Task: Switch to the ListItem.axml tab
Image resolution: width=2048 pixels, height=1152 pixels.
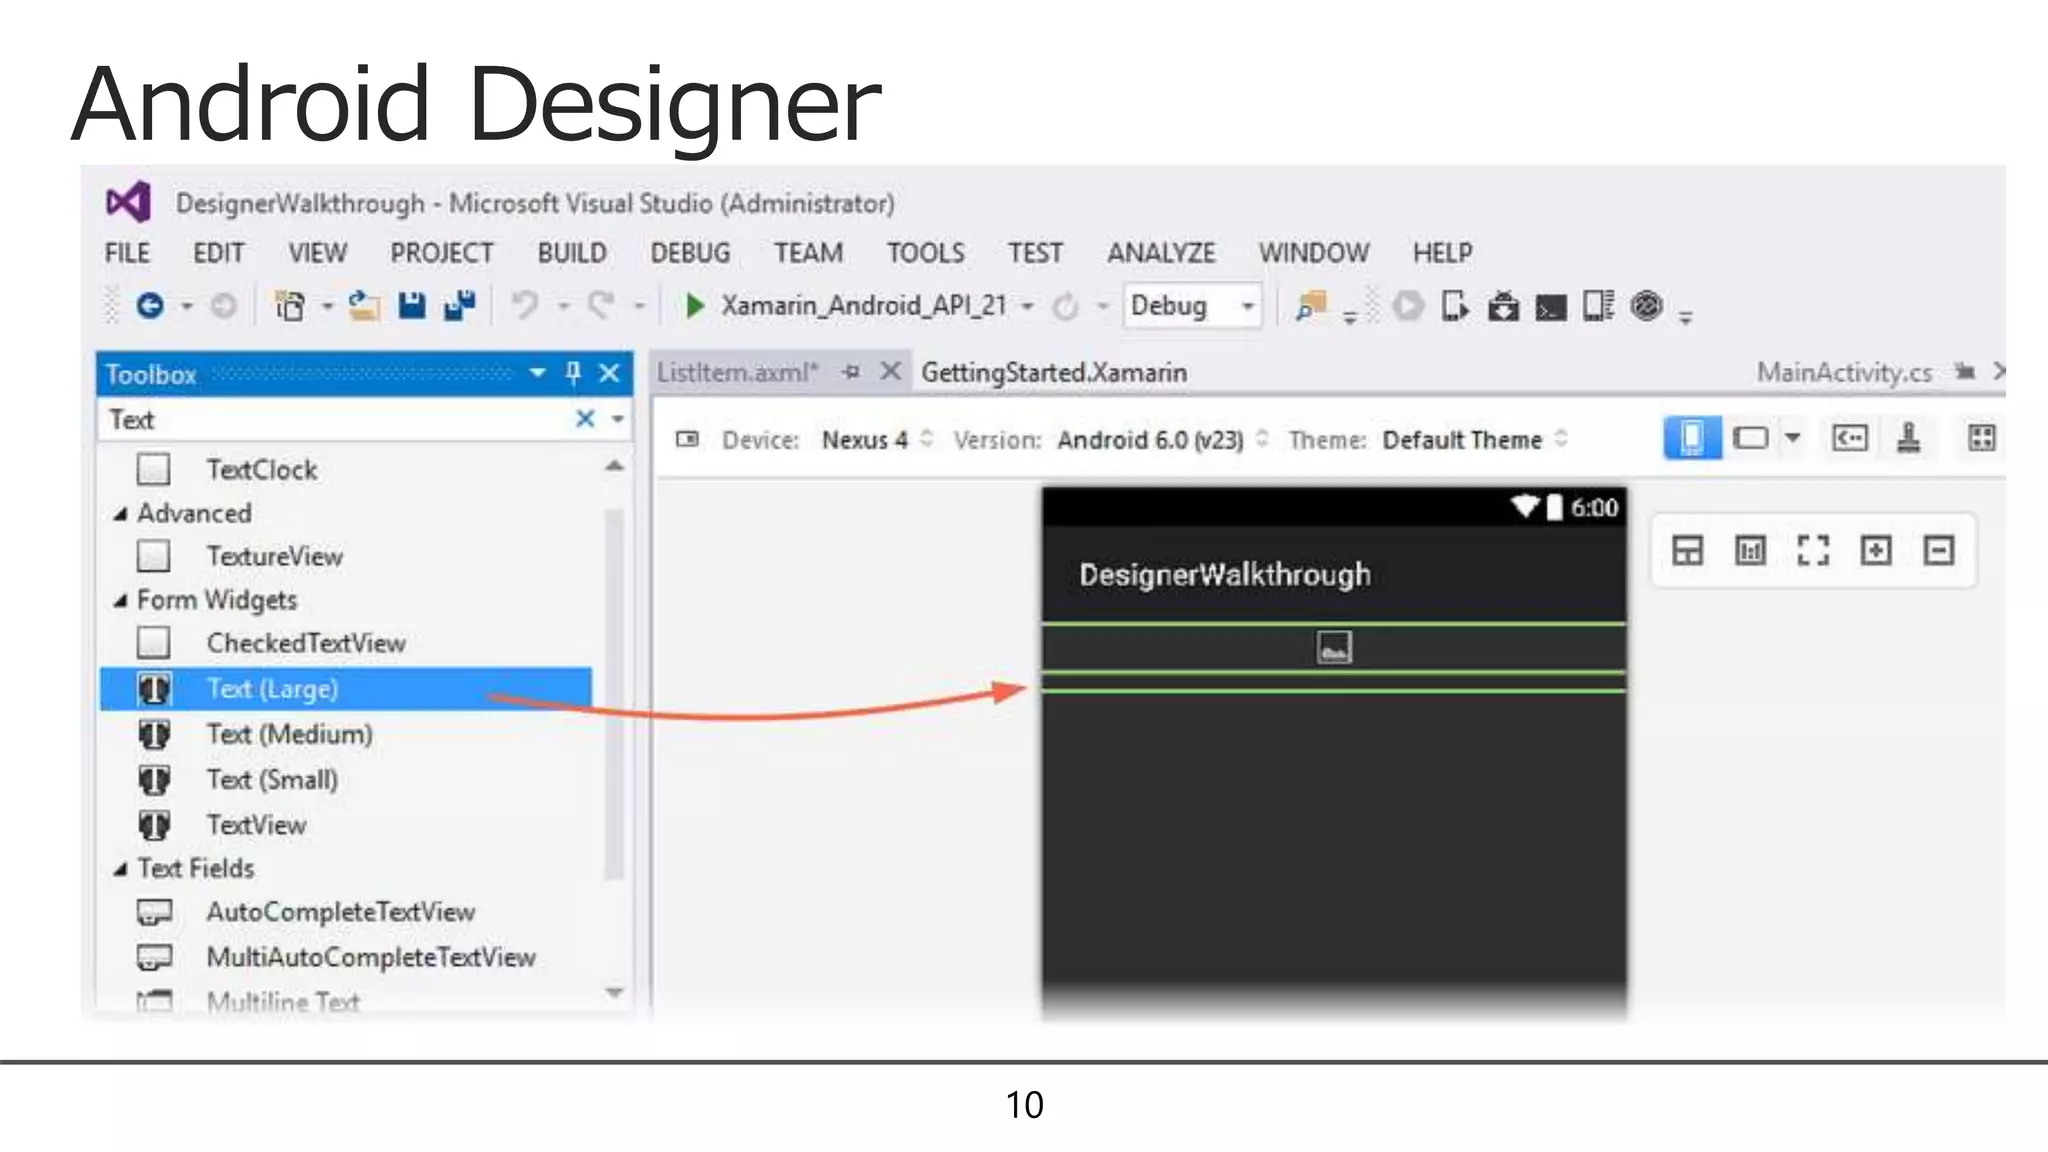Action: click(x=738, y=372)
